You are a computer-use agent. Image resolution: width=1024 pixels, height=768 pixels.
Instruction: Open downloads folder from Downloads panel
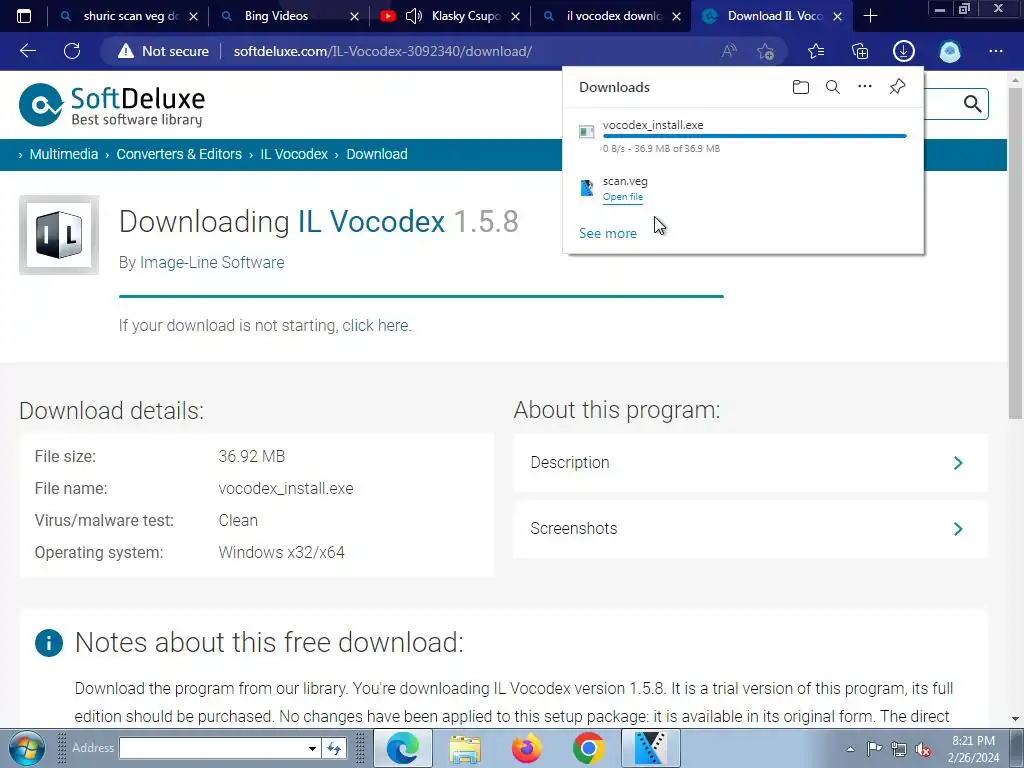pyautogui.click(x=801, y=87)
